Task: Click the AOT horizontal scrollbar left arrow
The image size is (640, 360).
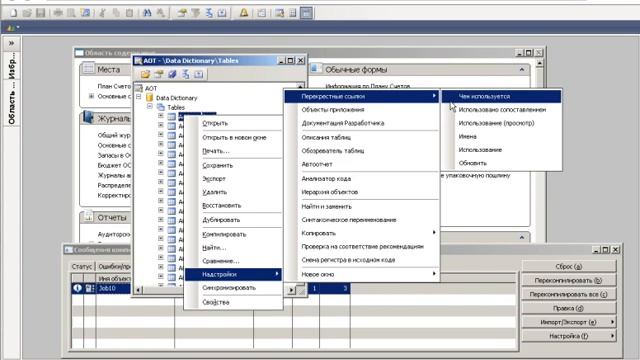Action: (x=138, y=290)
